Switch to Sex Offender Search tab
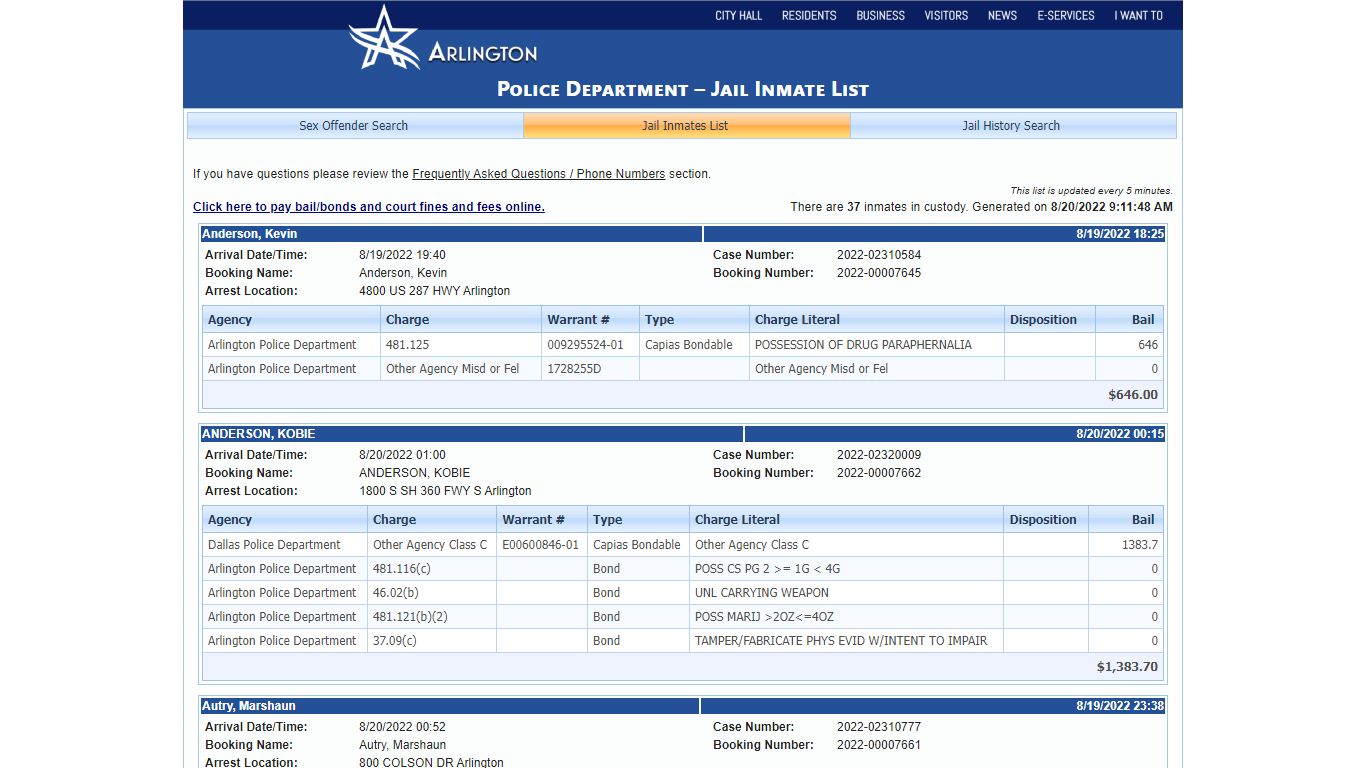Image resolution: width=1366 pixels, height=768 pixels. click(354, 126)
